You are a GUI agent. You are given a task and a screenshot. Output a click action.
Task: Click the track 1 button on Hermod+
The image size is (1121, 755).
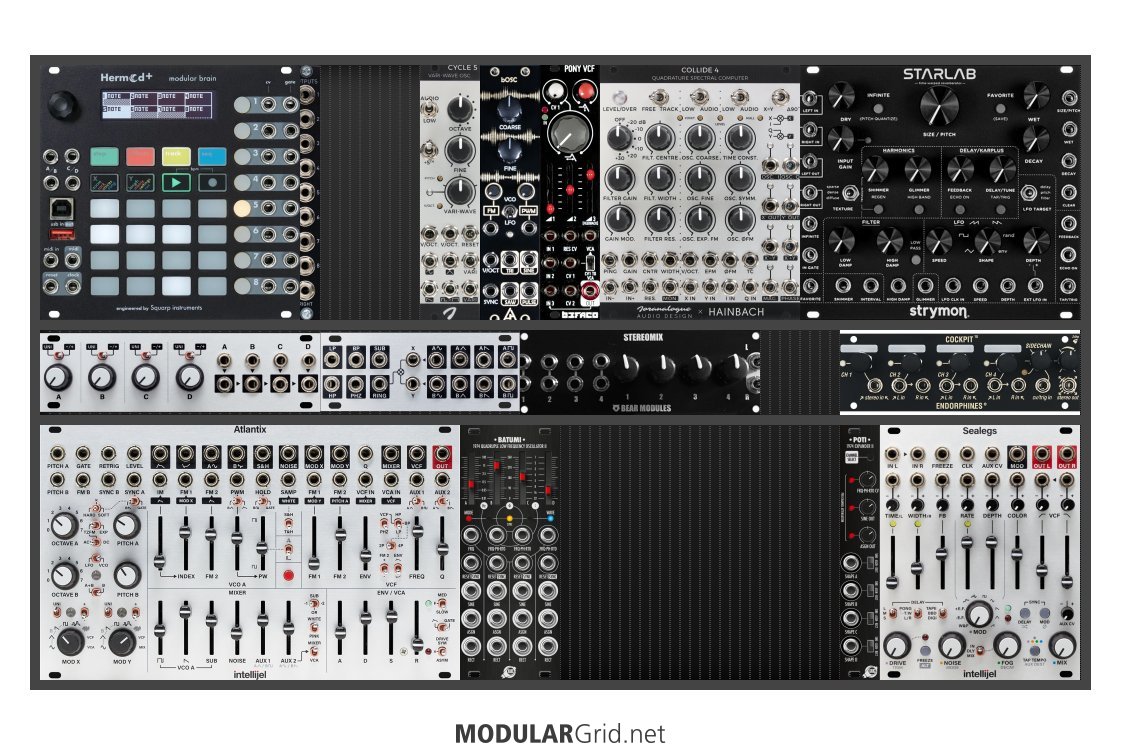coord(242,105)
